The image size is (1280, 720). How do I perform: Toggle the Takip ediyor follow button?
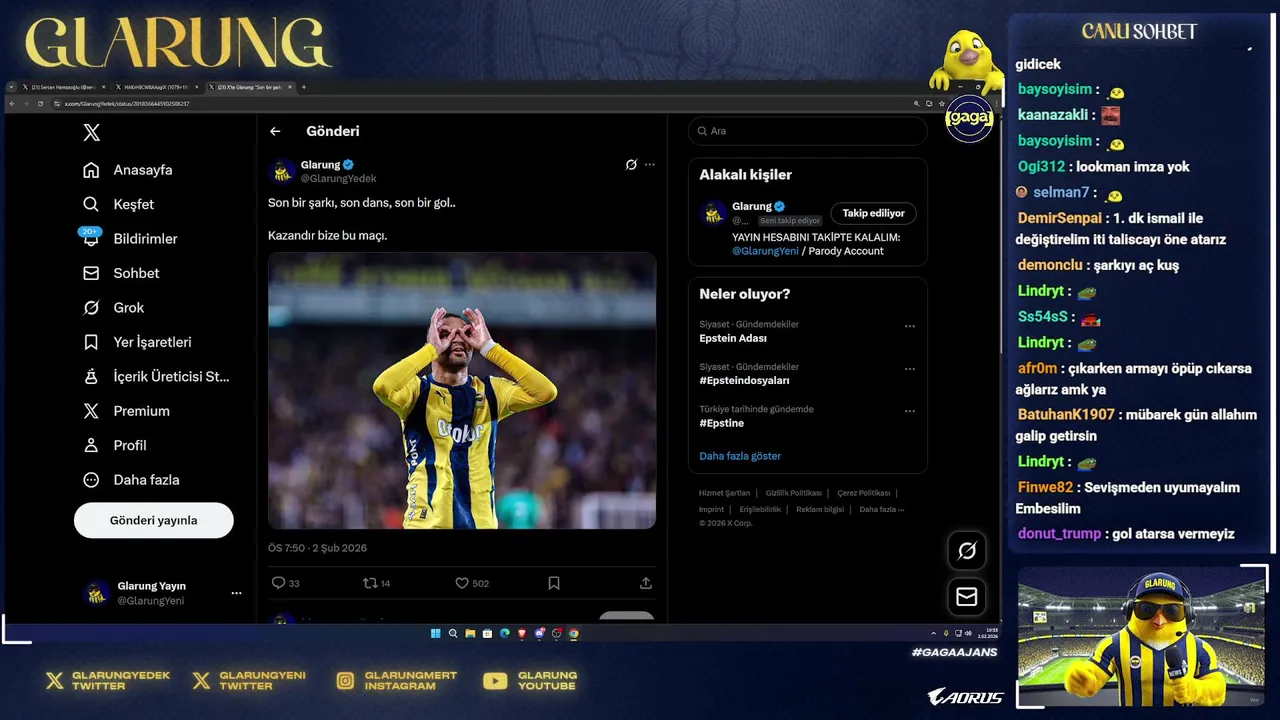(873, 213)
